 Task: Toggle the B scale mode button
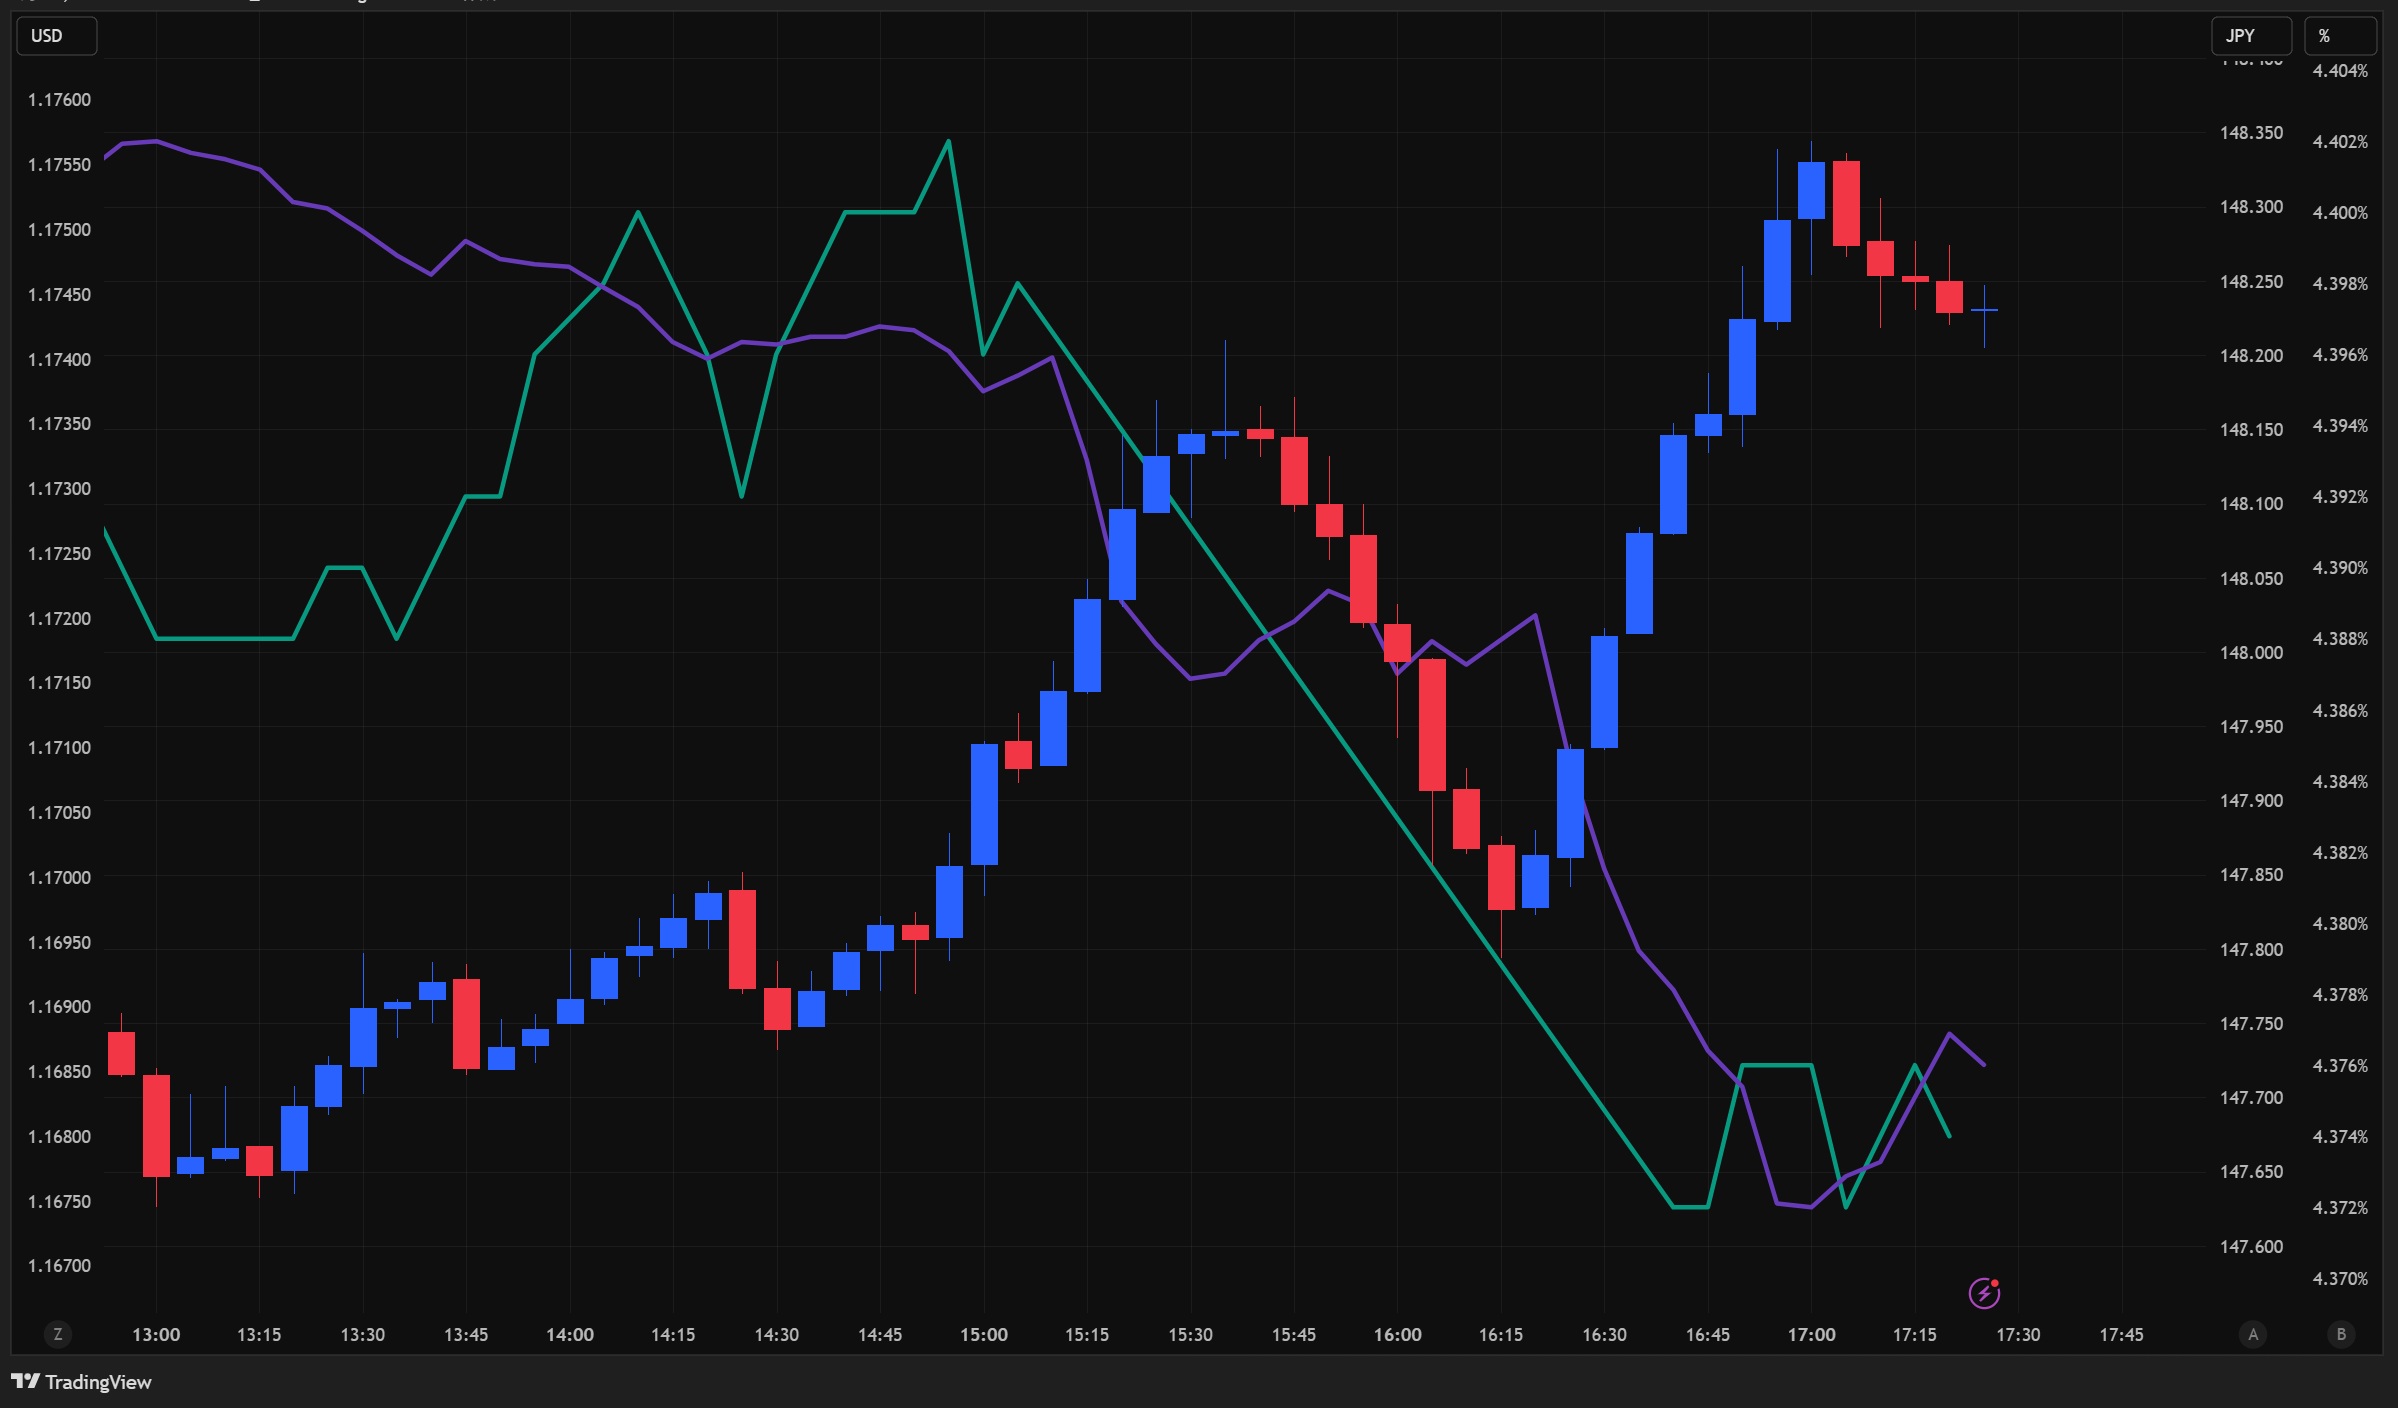click(x=2341, y=1334)
